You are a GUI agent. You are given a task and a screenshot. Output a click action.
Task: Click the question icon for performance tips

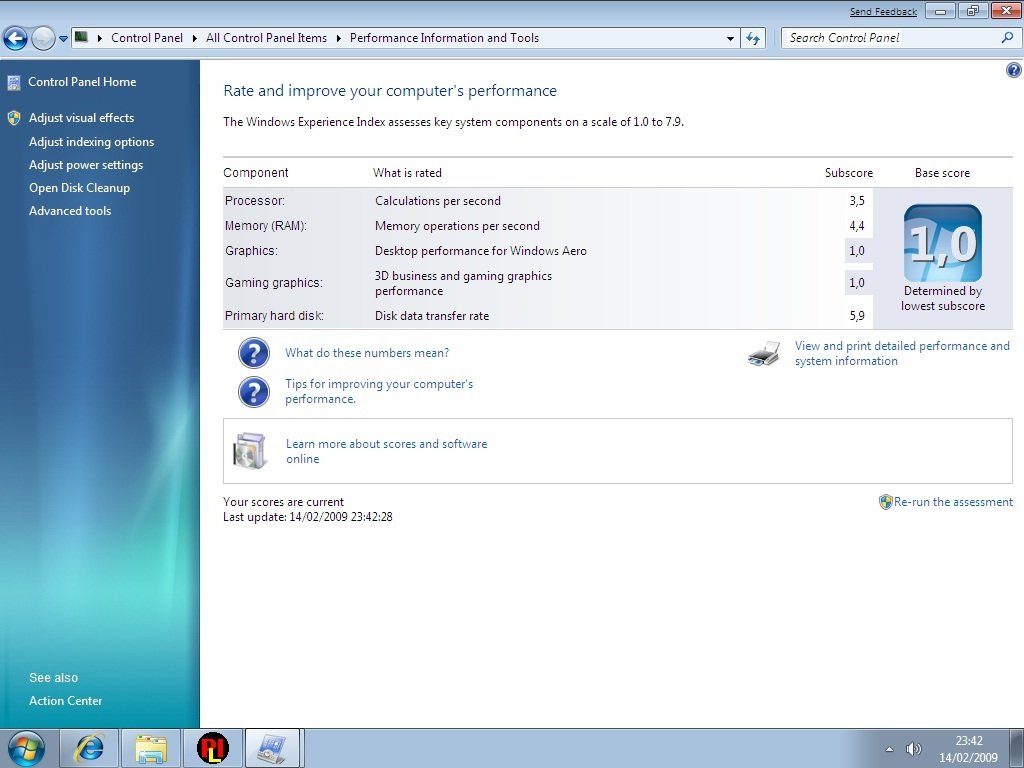254,392
